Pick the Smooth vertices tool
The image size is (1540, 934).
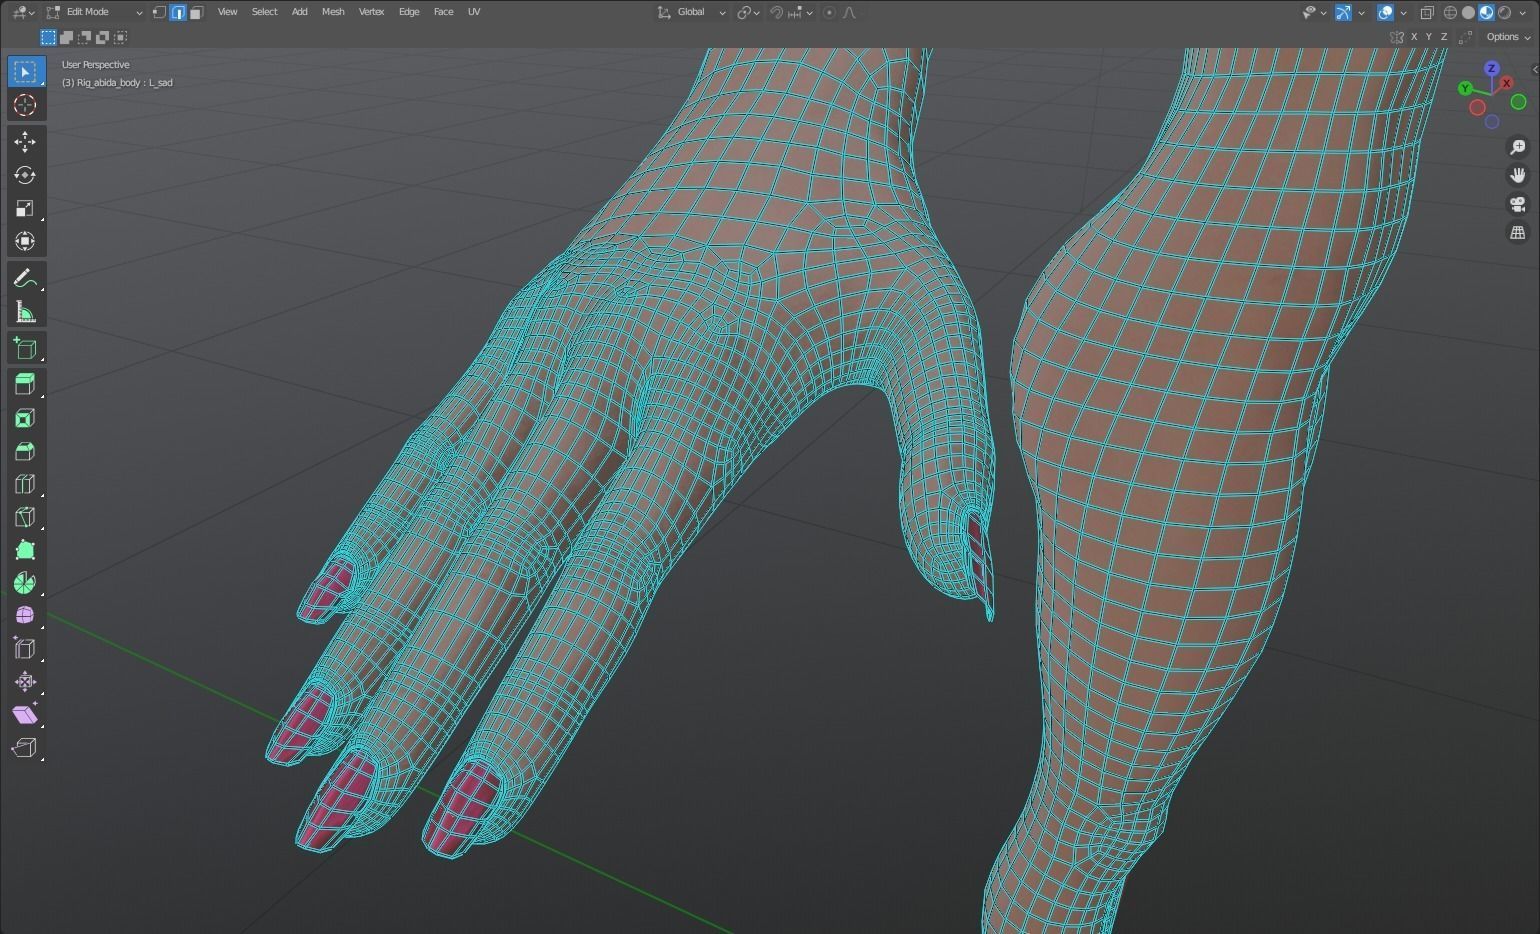25,615
